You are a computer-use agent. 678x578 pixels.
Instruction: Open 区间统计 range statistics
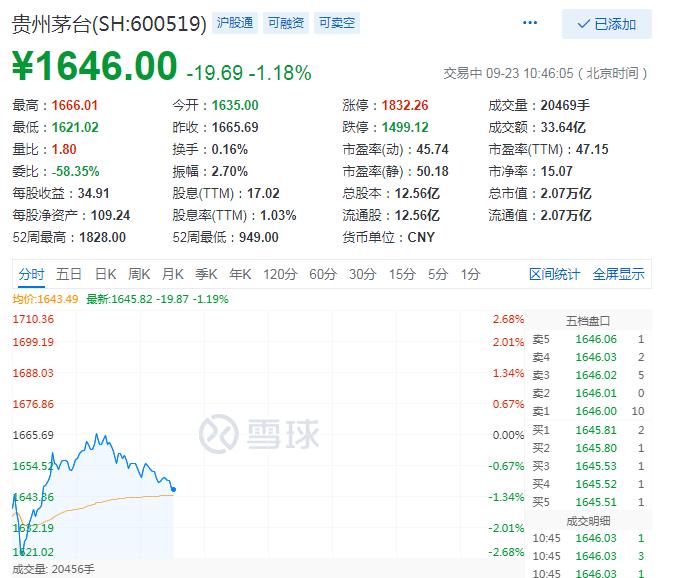coord(554,274)
